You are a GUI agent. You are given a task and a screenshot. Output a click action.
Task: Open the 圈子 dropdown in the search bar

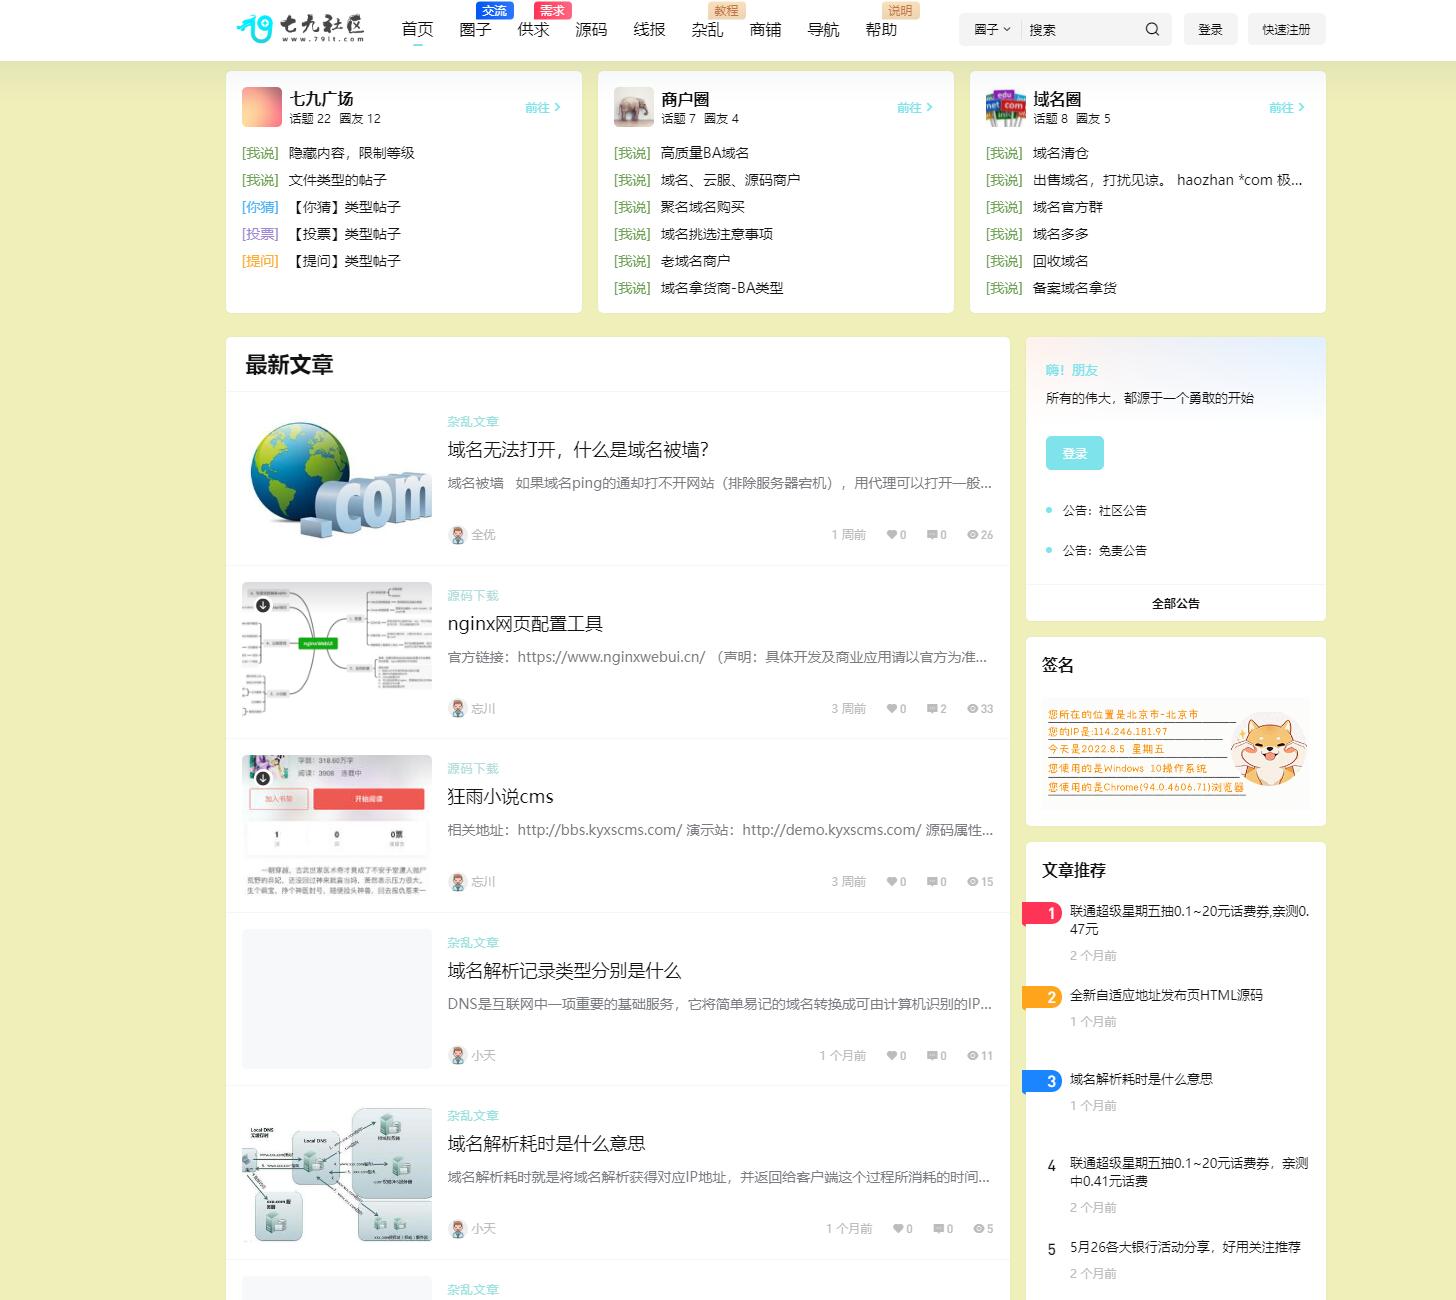click(x=992, y=30)
